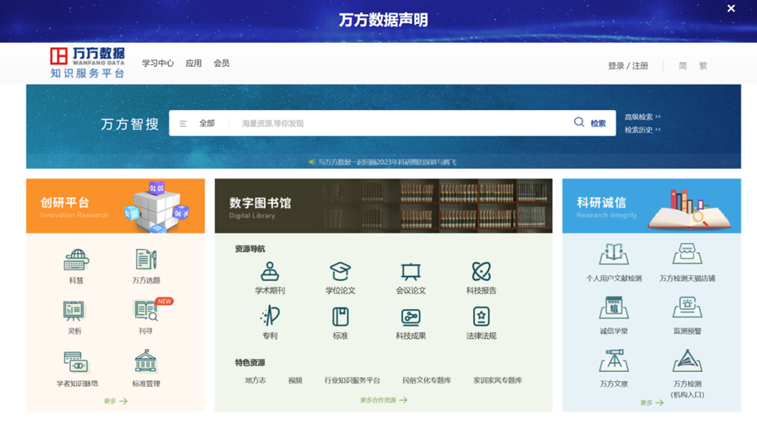Click the Wanfang Data logo

tap(87, 63)
